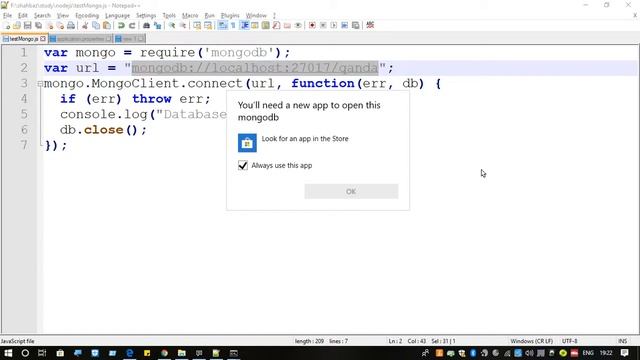The image size is (640, 360).
Task: Open Find with the binoculars icon
Action: (x=146, y=25)
